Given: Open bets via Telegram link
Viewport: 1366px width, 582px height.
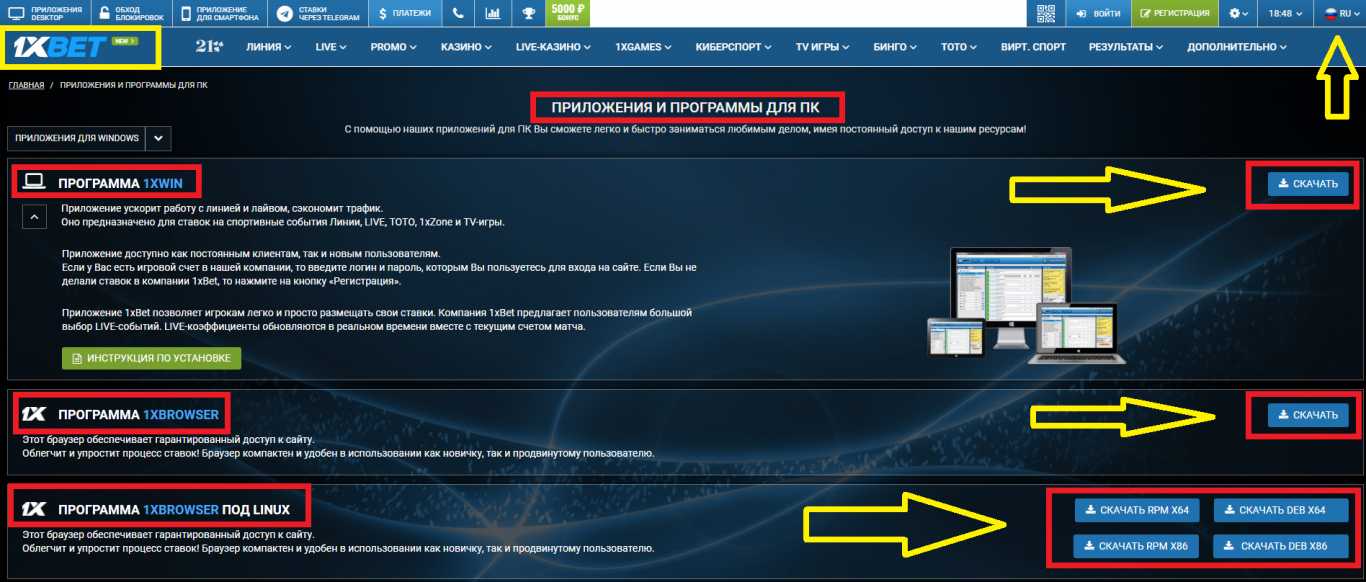Looking at the screenshot, I should (317, 13).
